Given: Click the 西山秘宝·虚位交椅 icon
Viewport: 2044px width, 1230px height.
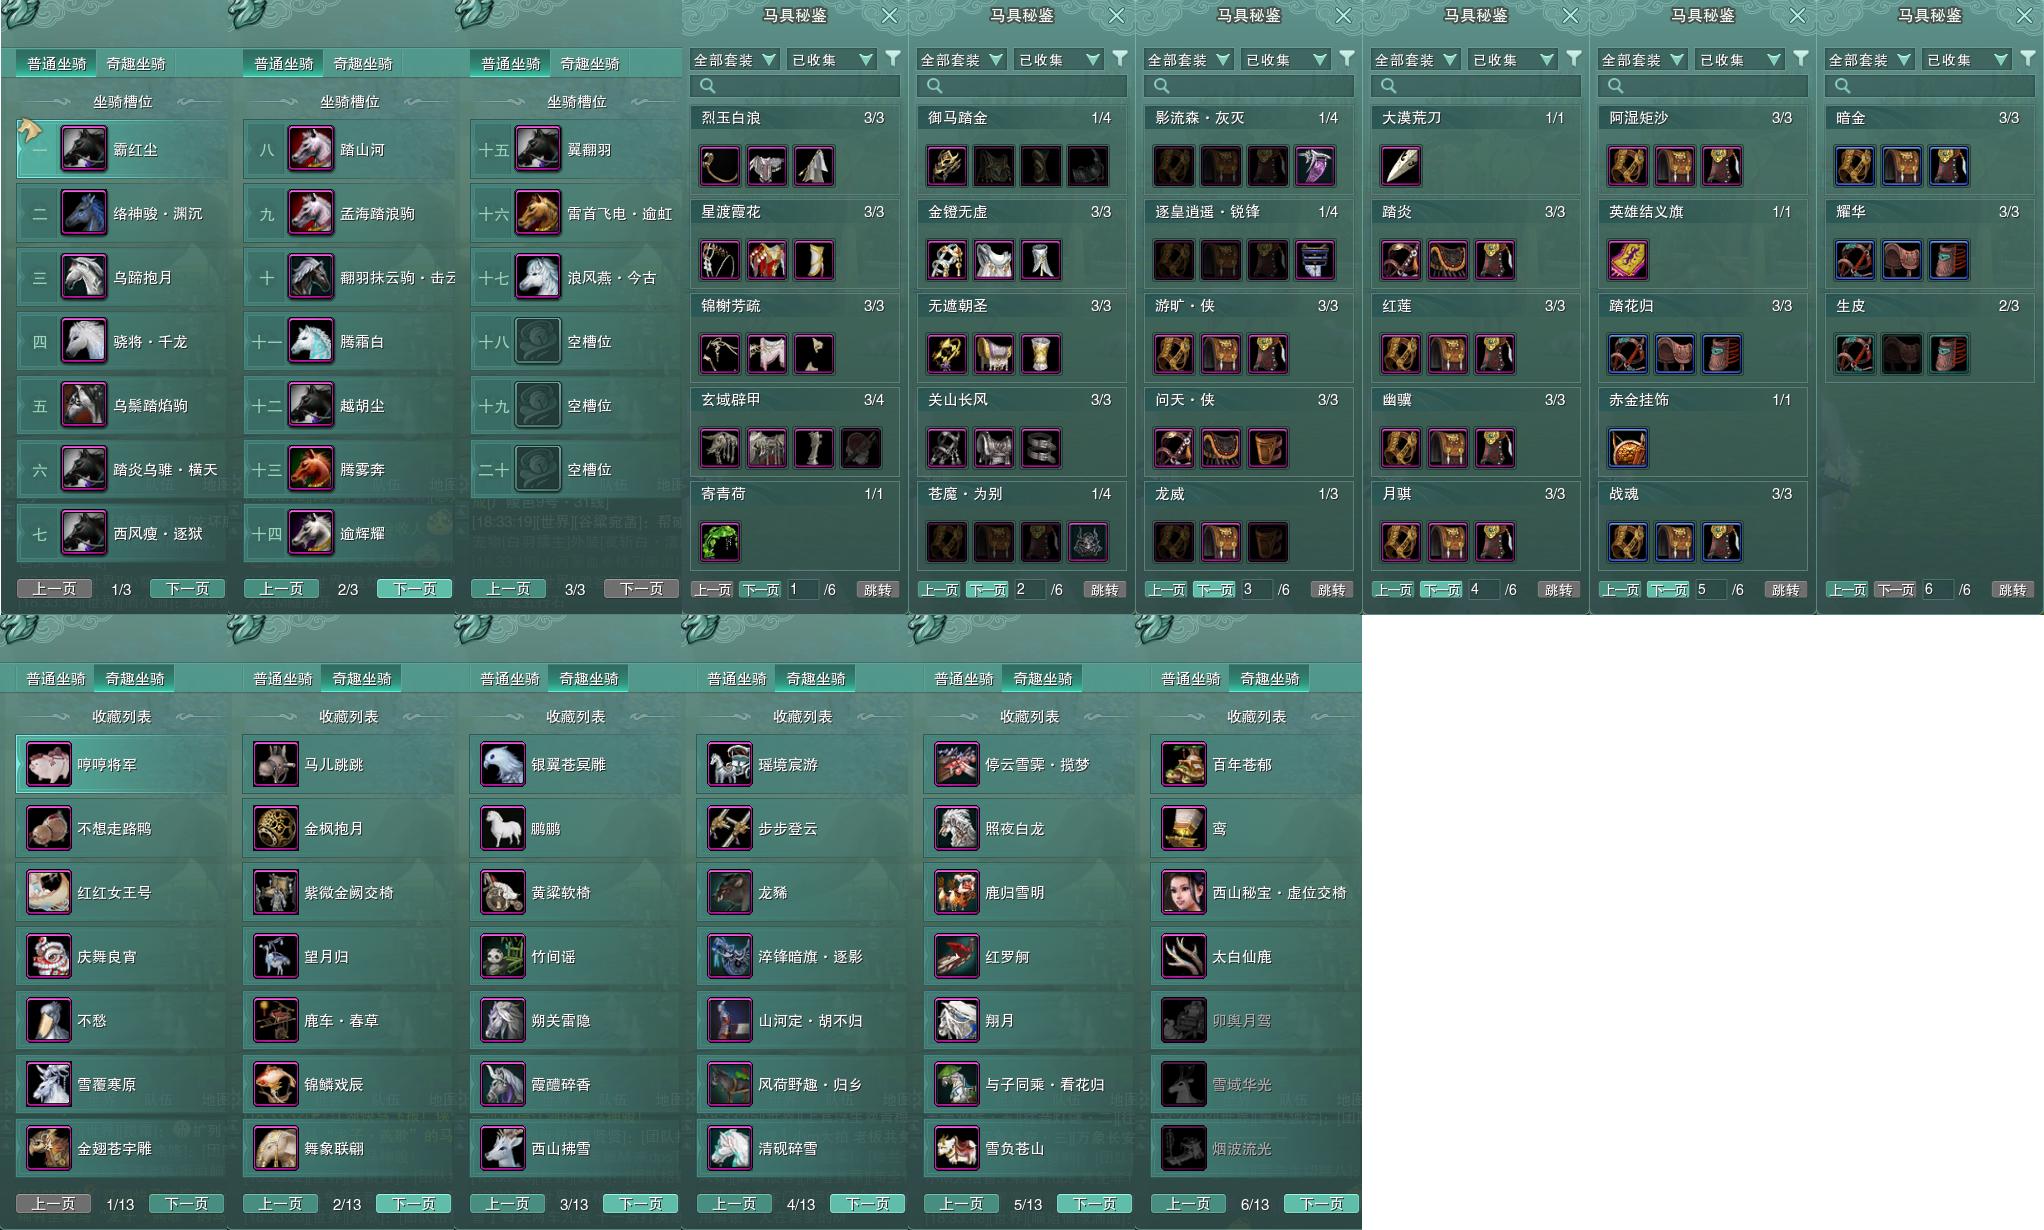Looking at the screenshot, I should [x=1183, y=892].
